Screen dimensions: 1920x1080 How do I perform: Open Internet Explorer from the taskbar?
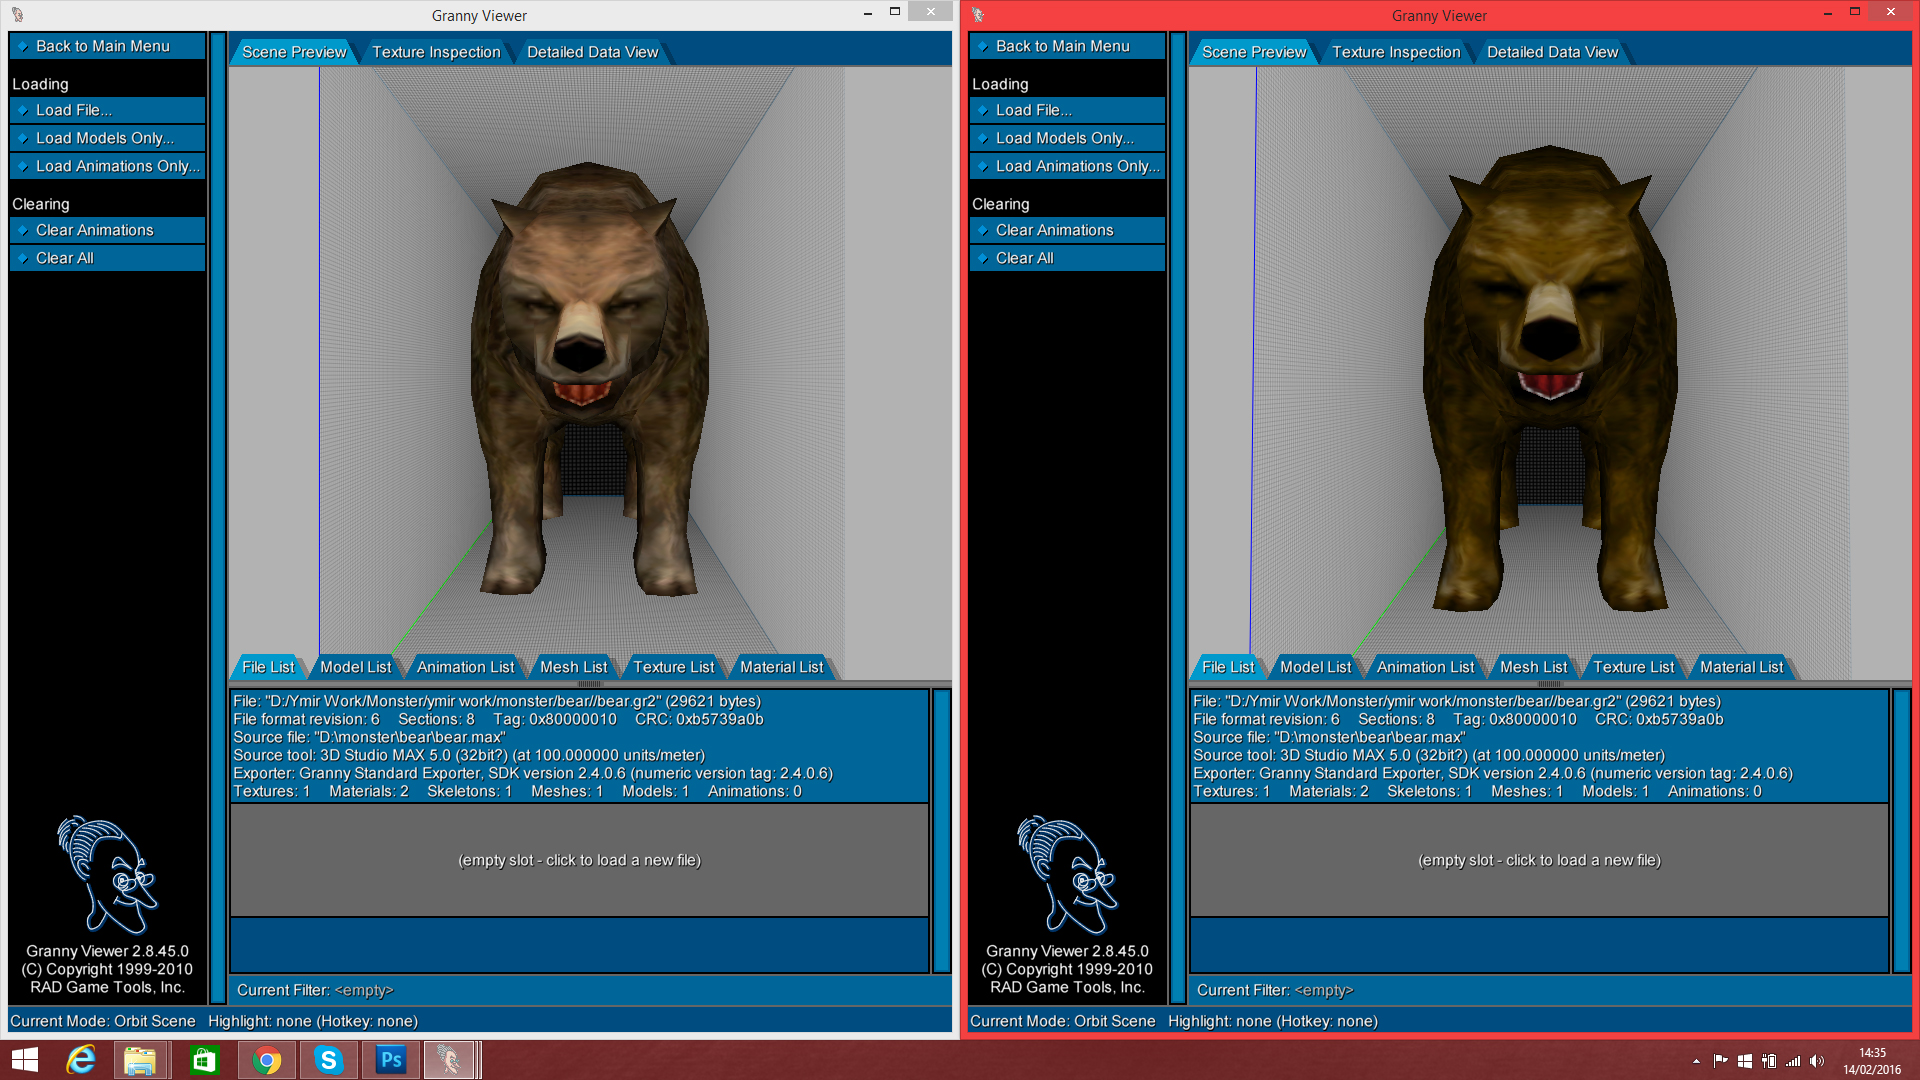point(80,1060)
